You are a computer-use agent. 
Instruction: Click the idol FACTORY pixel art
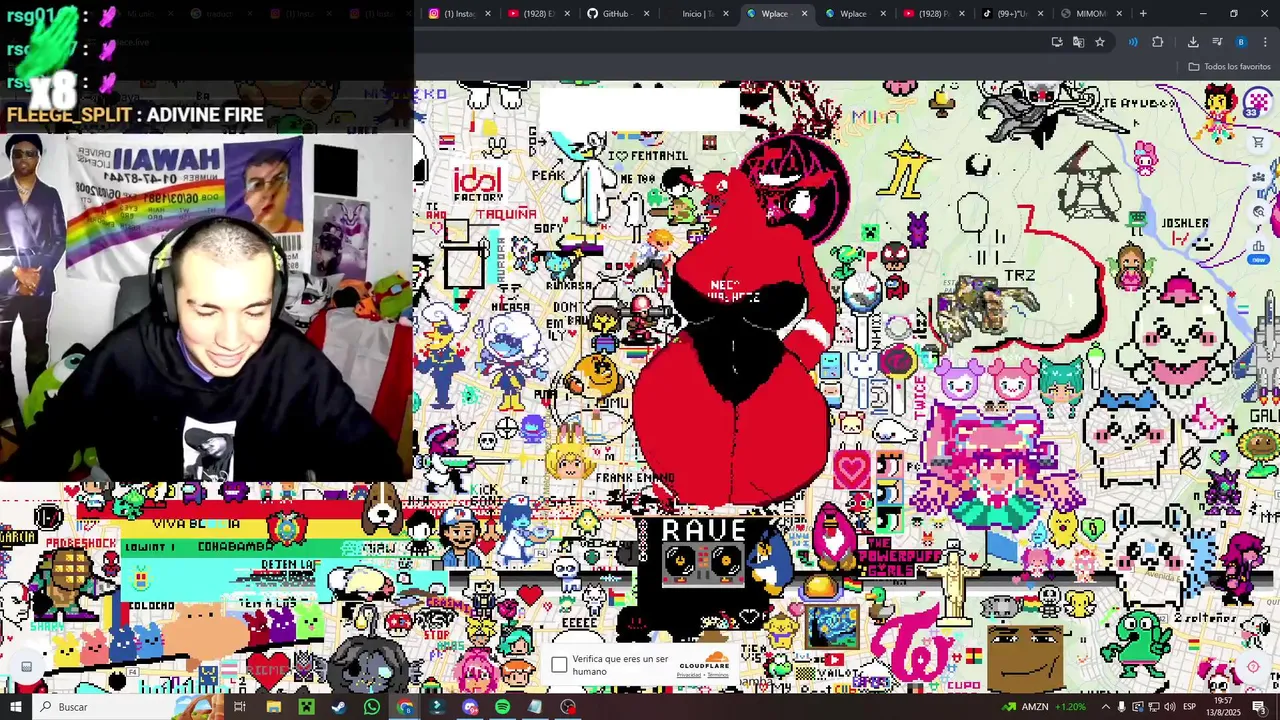[x=478, y=183]
